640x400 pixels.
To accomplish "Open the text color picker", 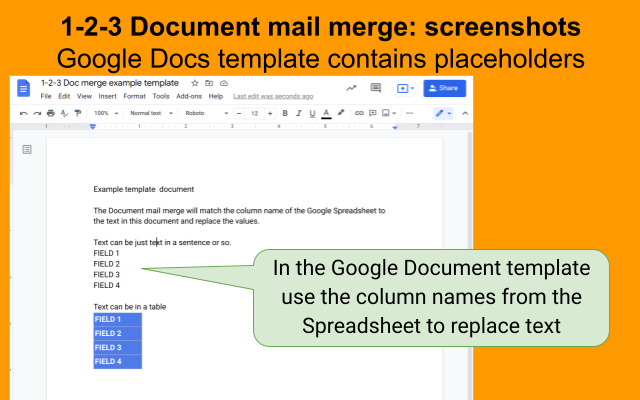I will tap(326, 113).
